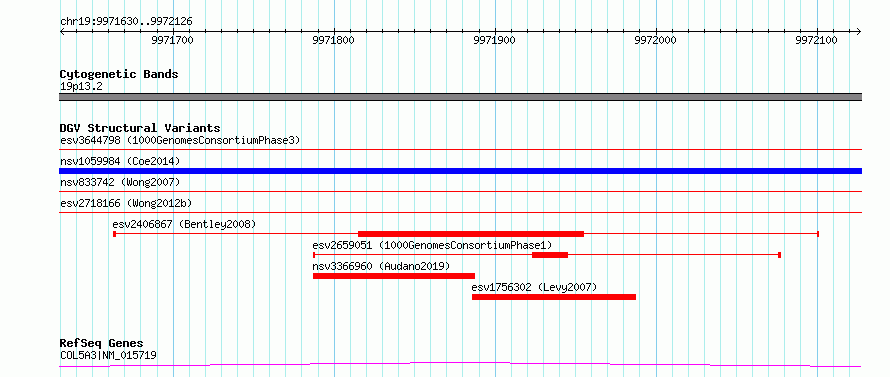Select the thick segment of esv2659051

(550, 255)
